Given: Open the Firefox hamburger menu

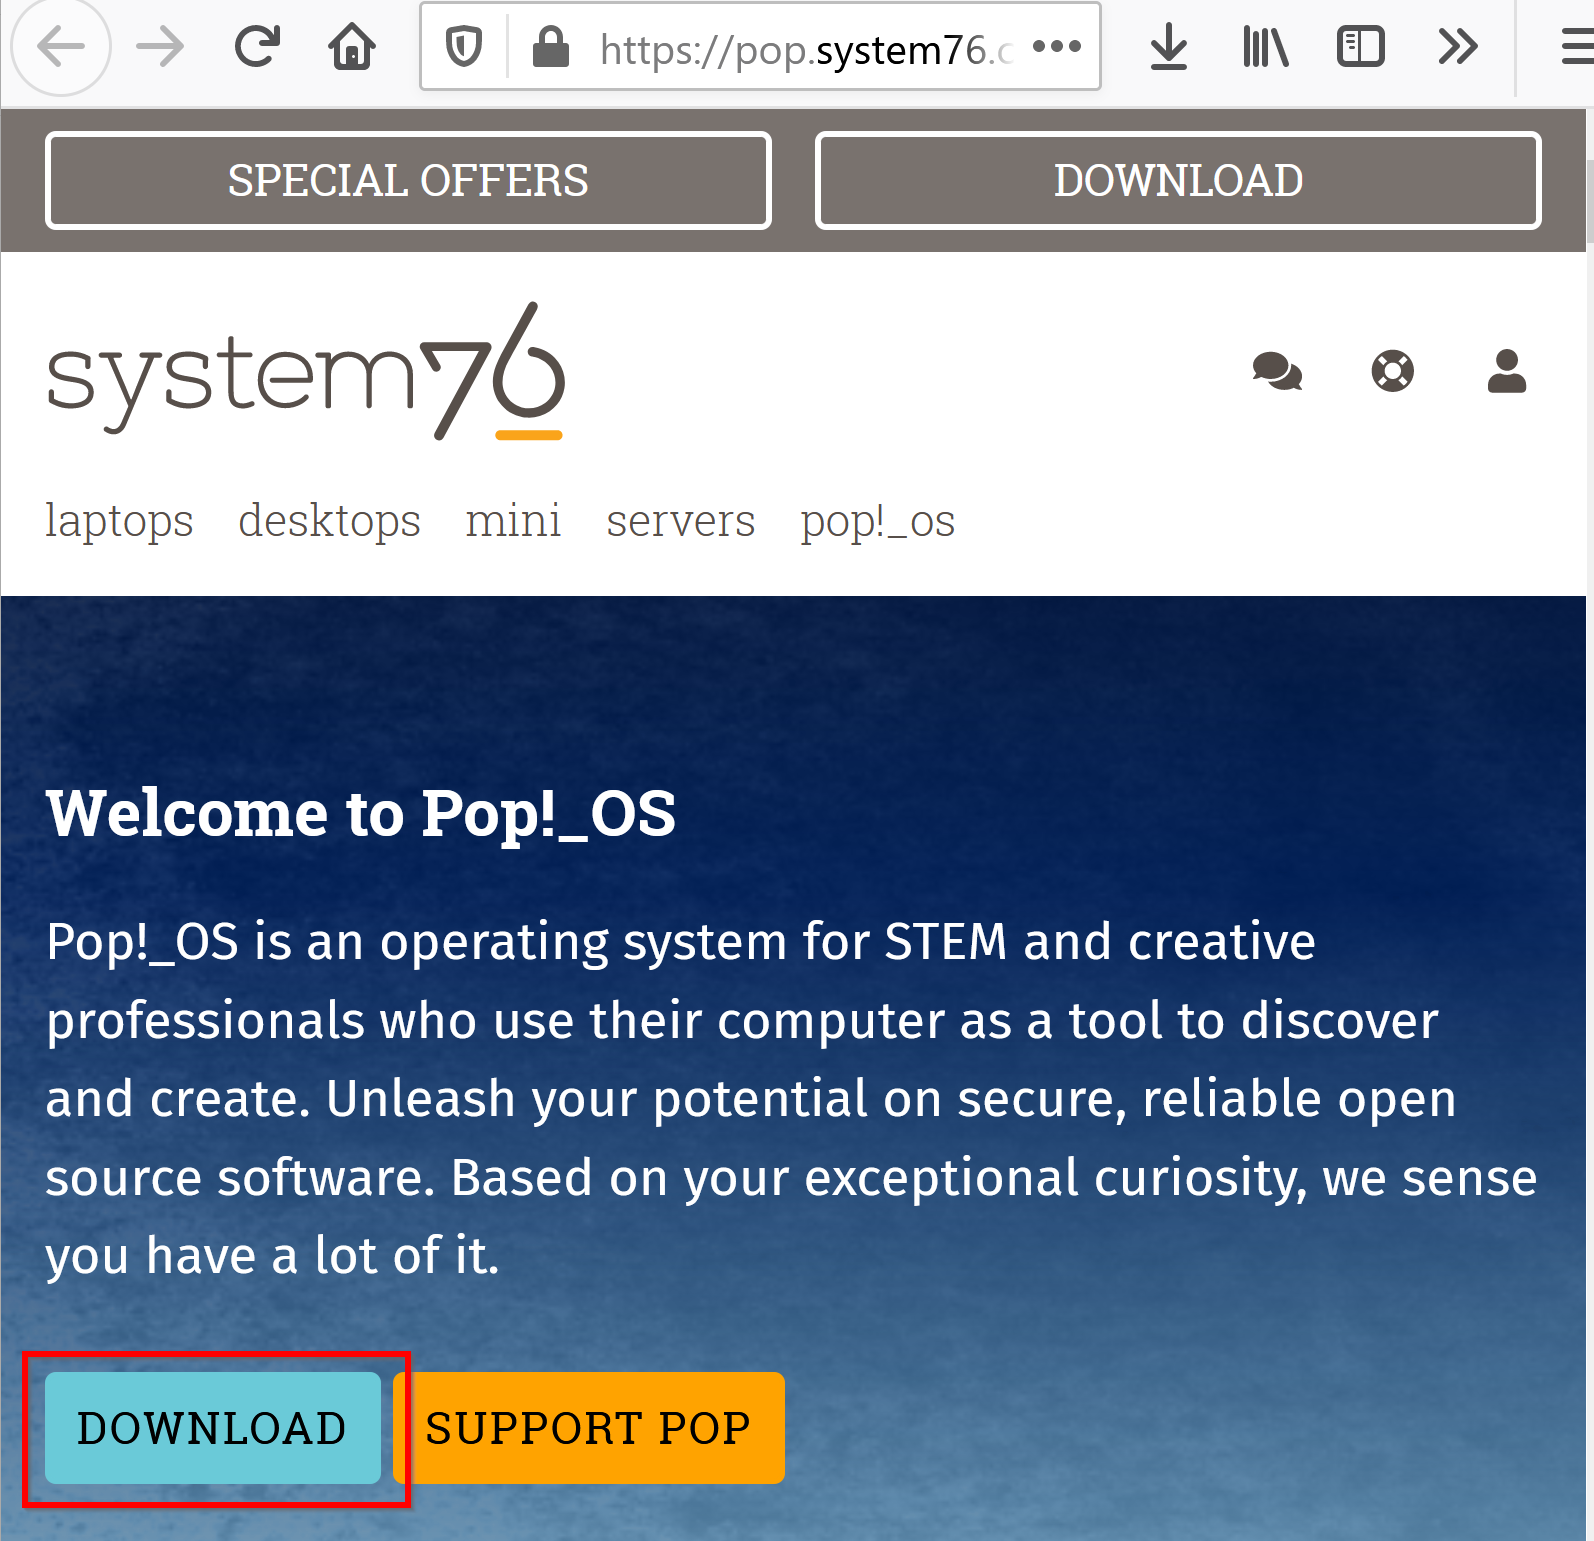Looking at the screenshot, I should coord(1577,47).
